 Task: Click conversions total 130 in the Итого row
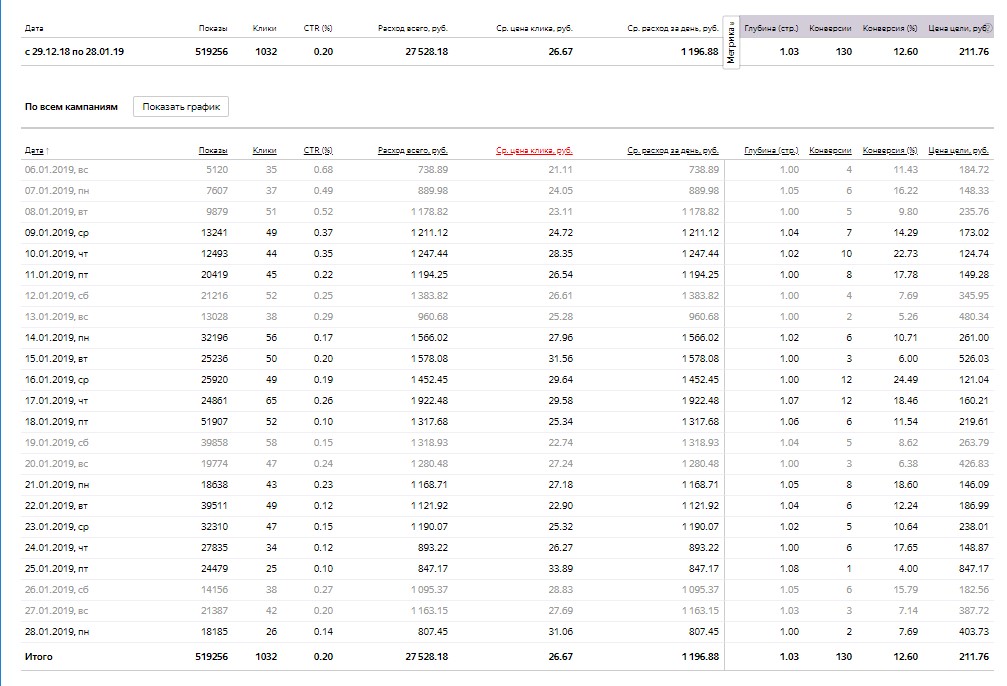coord(843,656)
